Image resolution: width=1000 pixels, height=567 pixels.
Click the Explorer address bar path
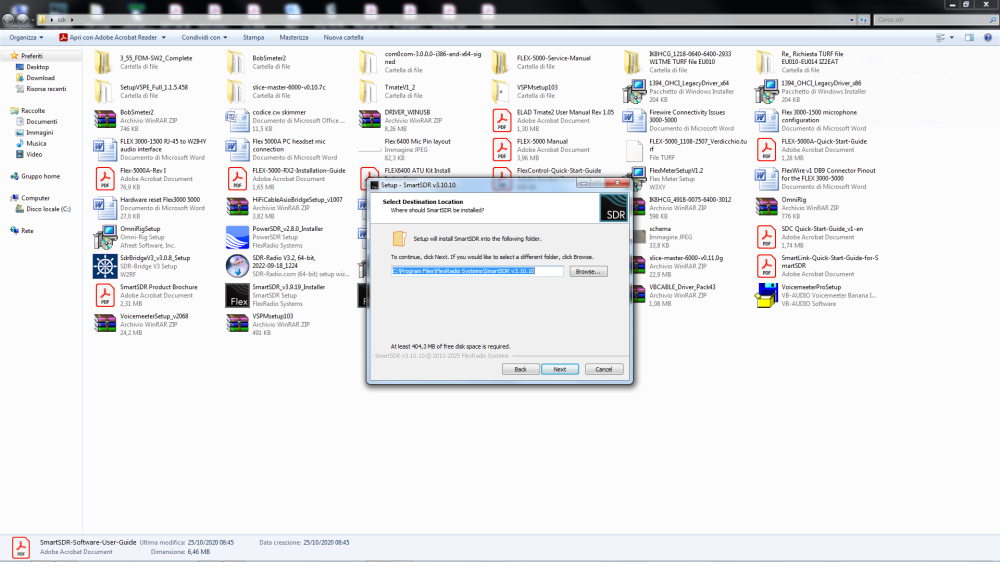point(446,20)
